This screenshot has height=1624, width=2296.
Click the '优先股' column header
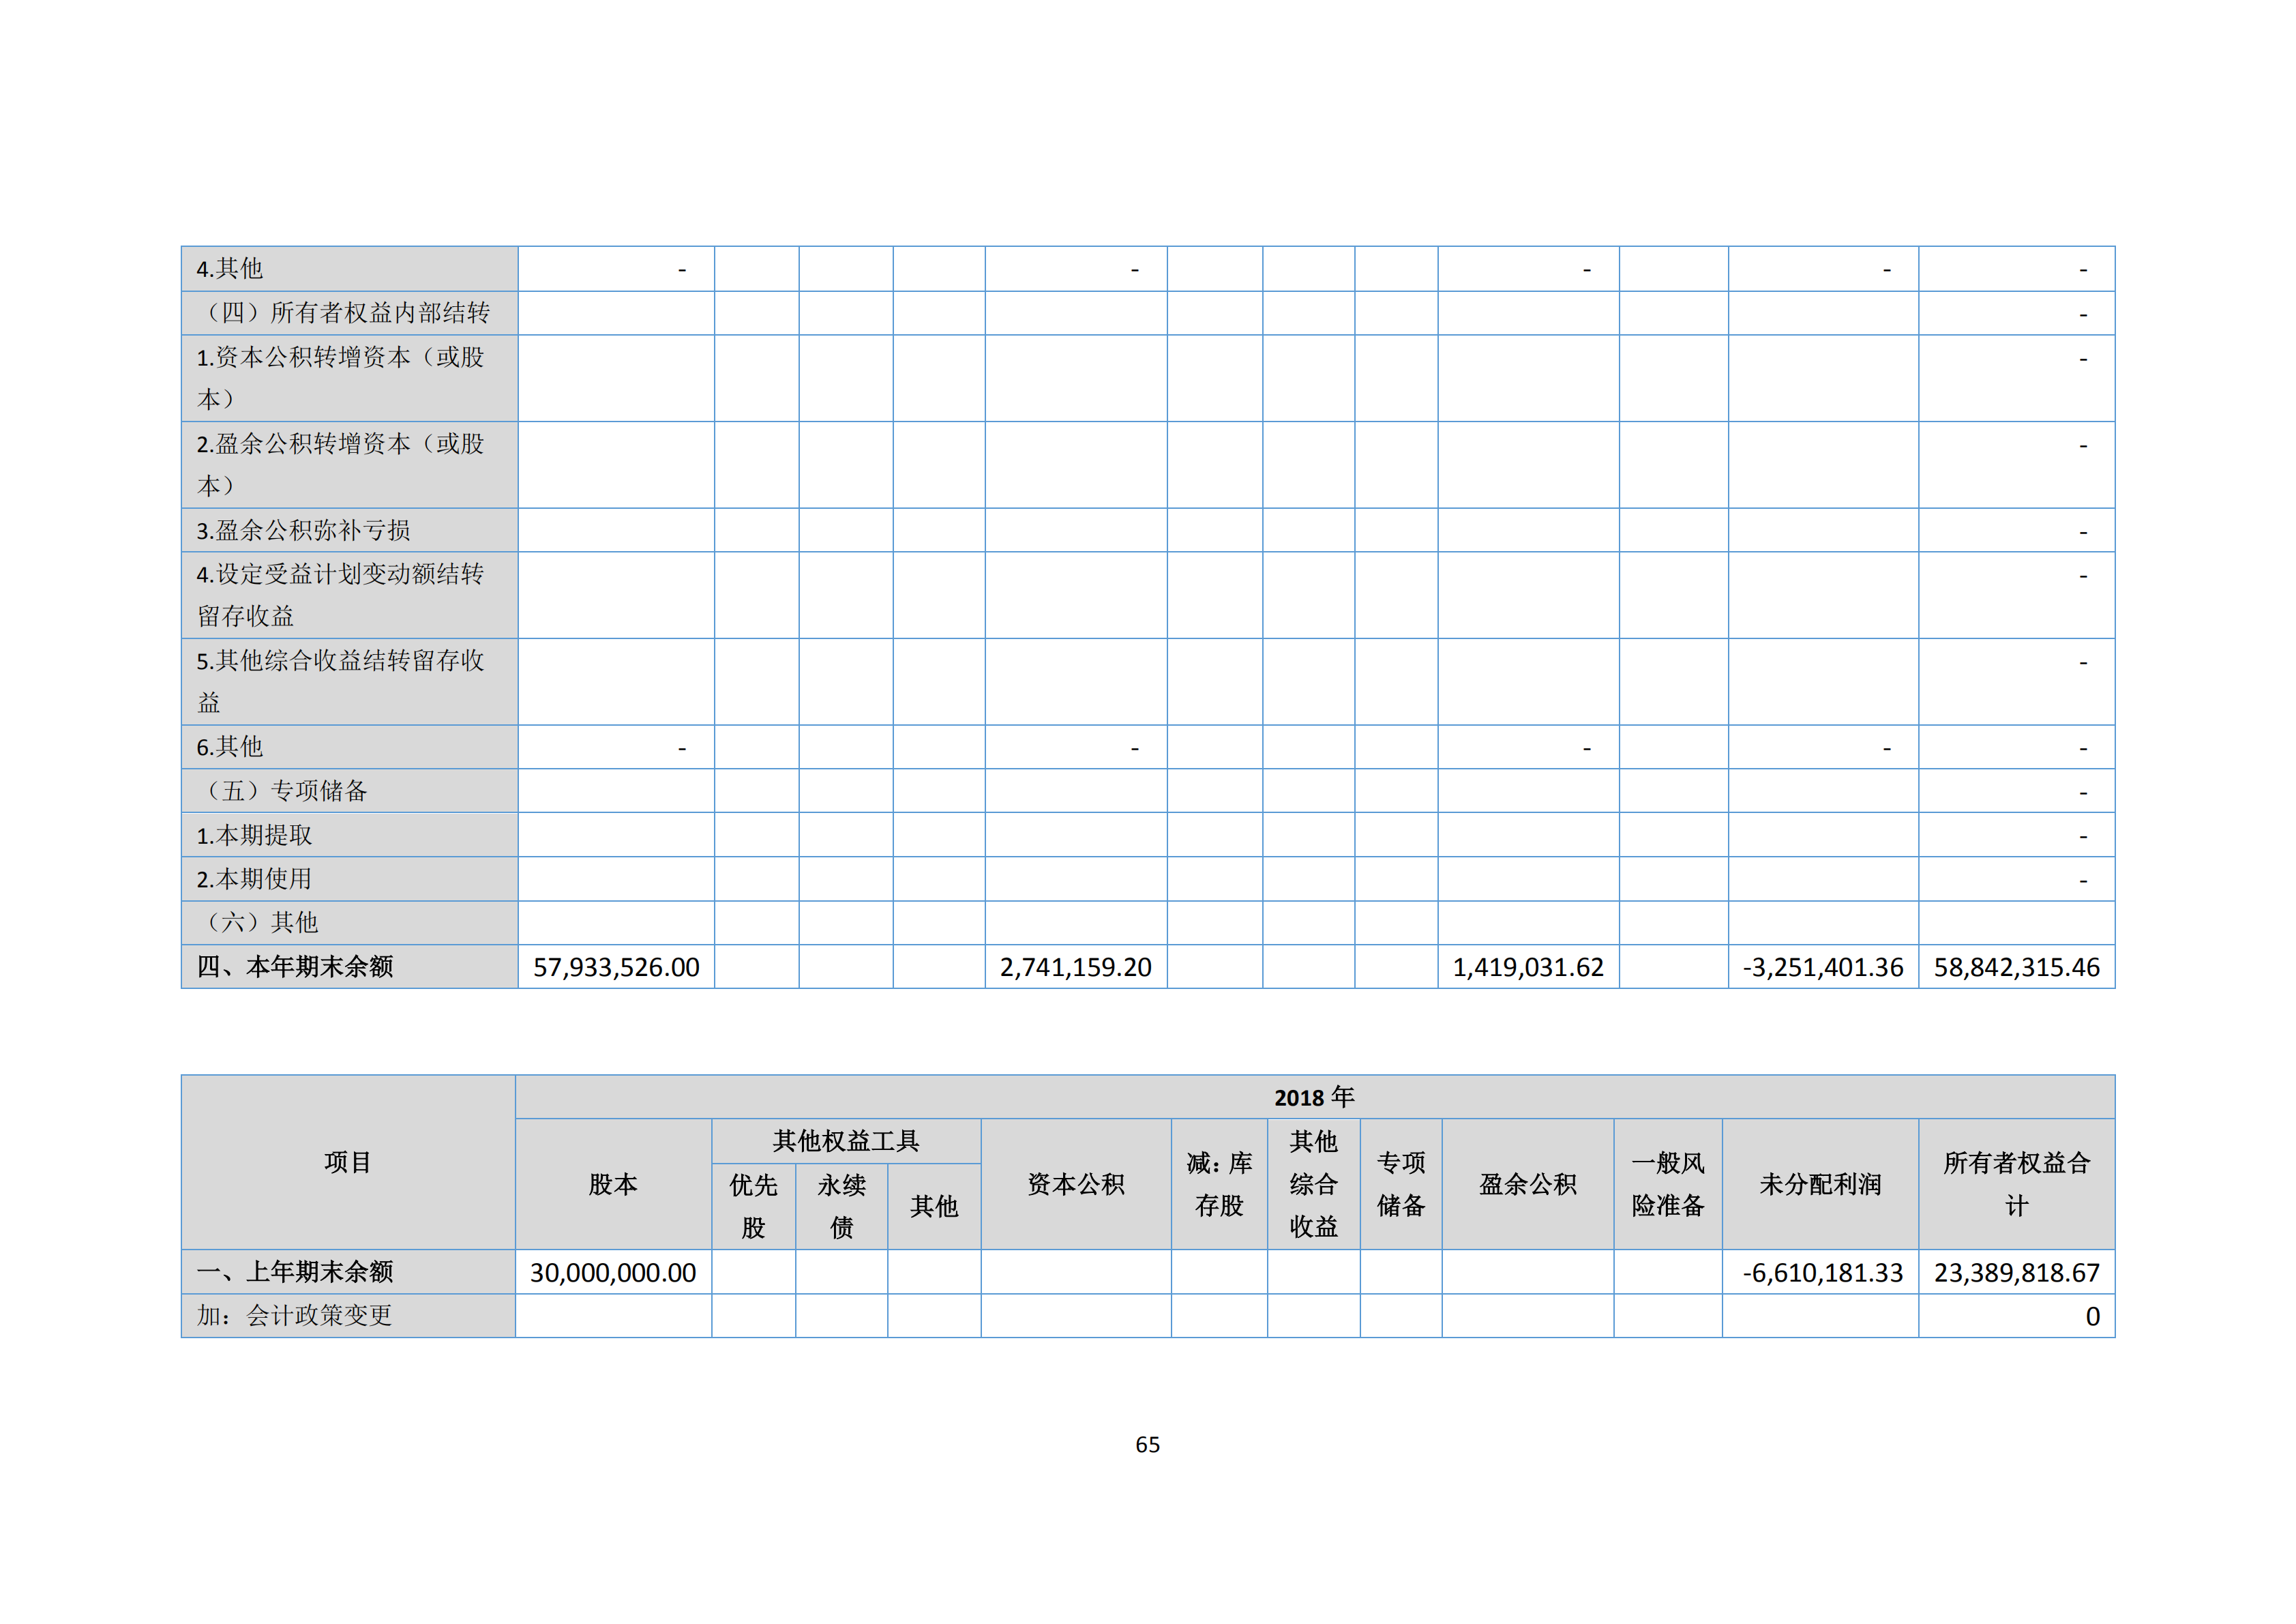[753, 1206]
